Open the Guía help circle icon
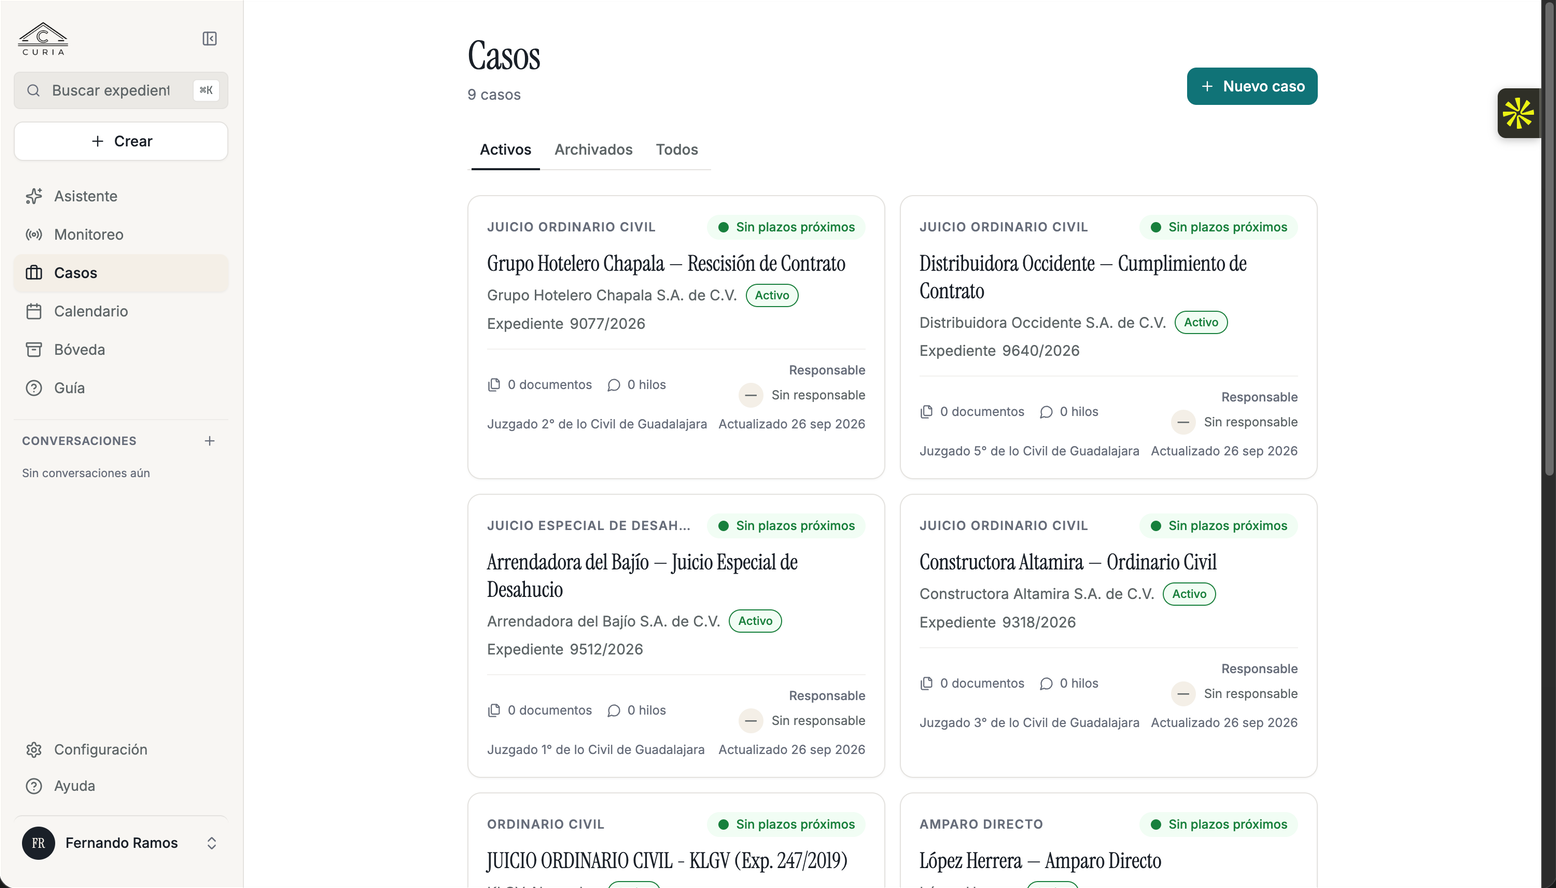Screen dimensions: 1556x888 [x=34, y=388]
